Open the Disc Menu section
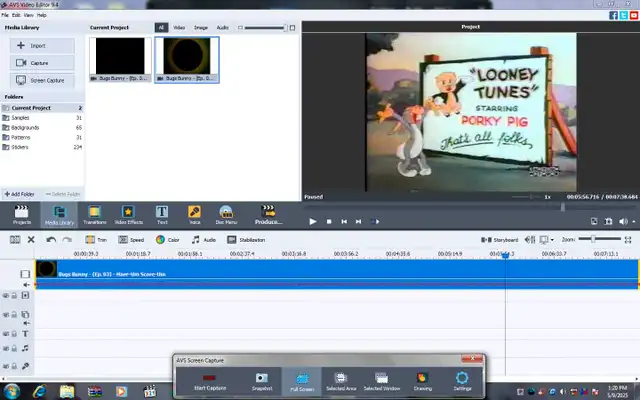 click(x=226, y=215)
